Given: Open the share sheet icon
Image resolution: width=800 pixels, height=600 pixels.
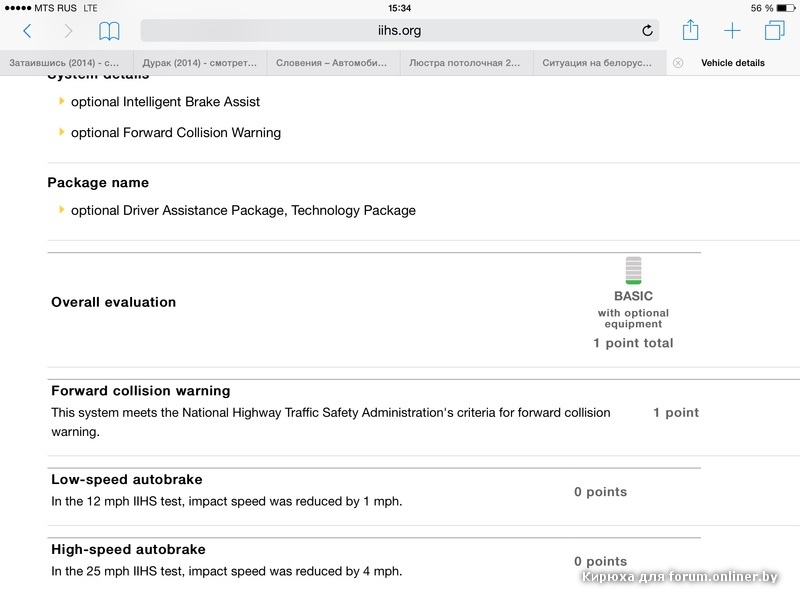Looking at the screenshot, I should (x=690, y=30).
